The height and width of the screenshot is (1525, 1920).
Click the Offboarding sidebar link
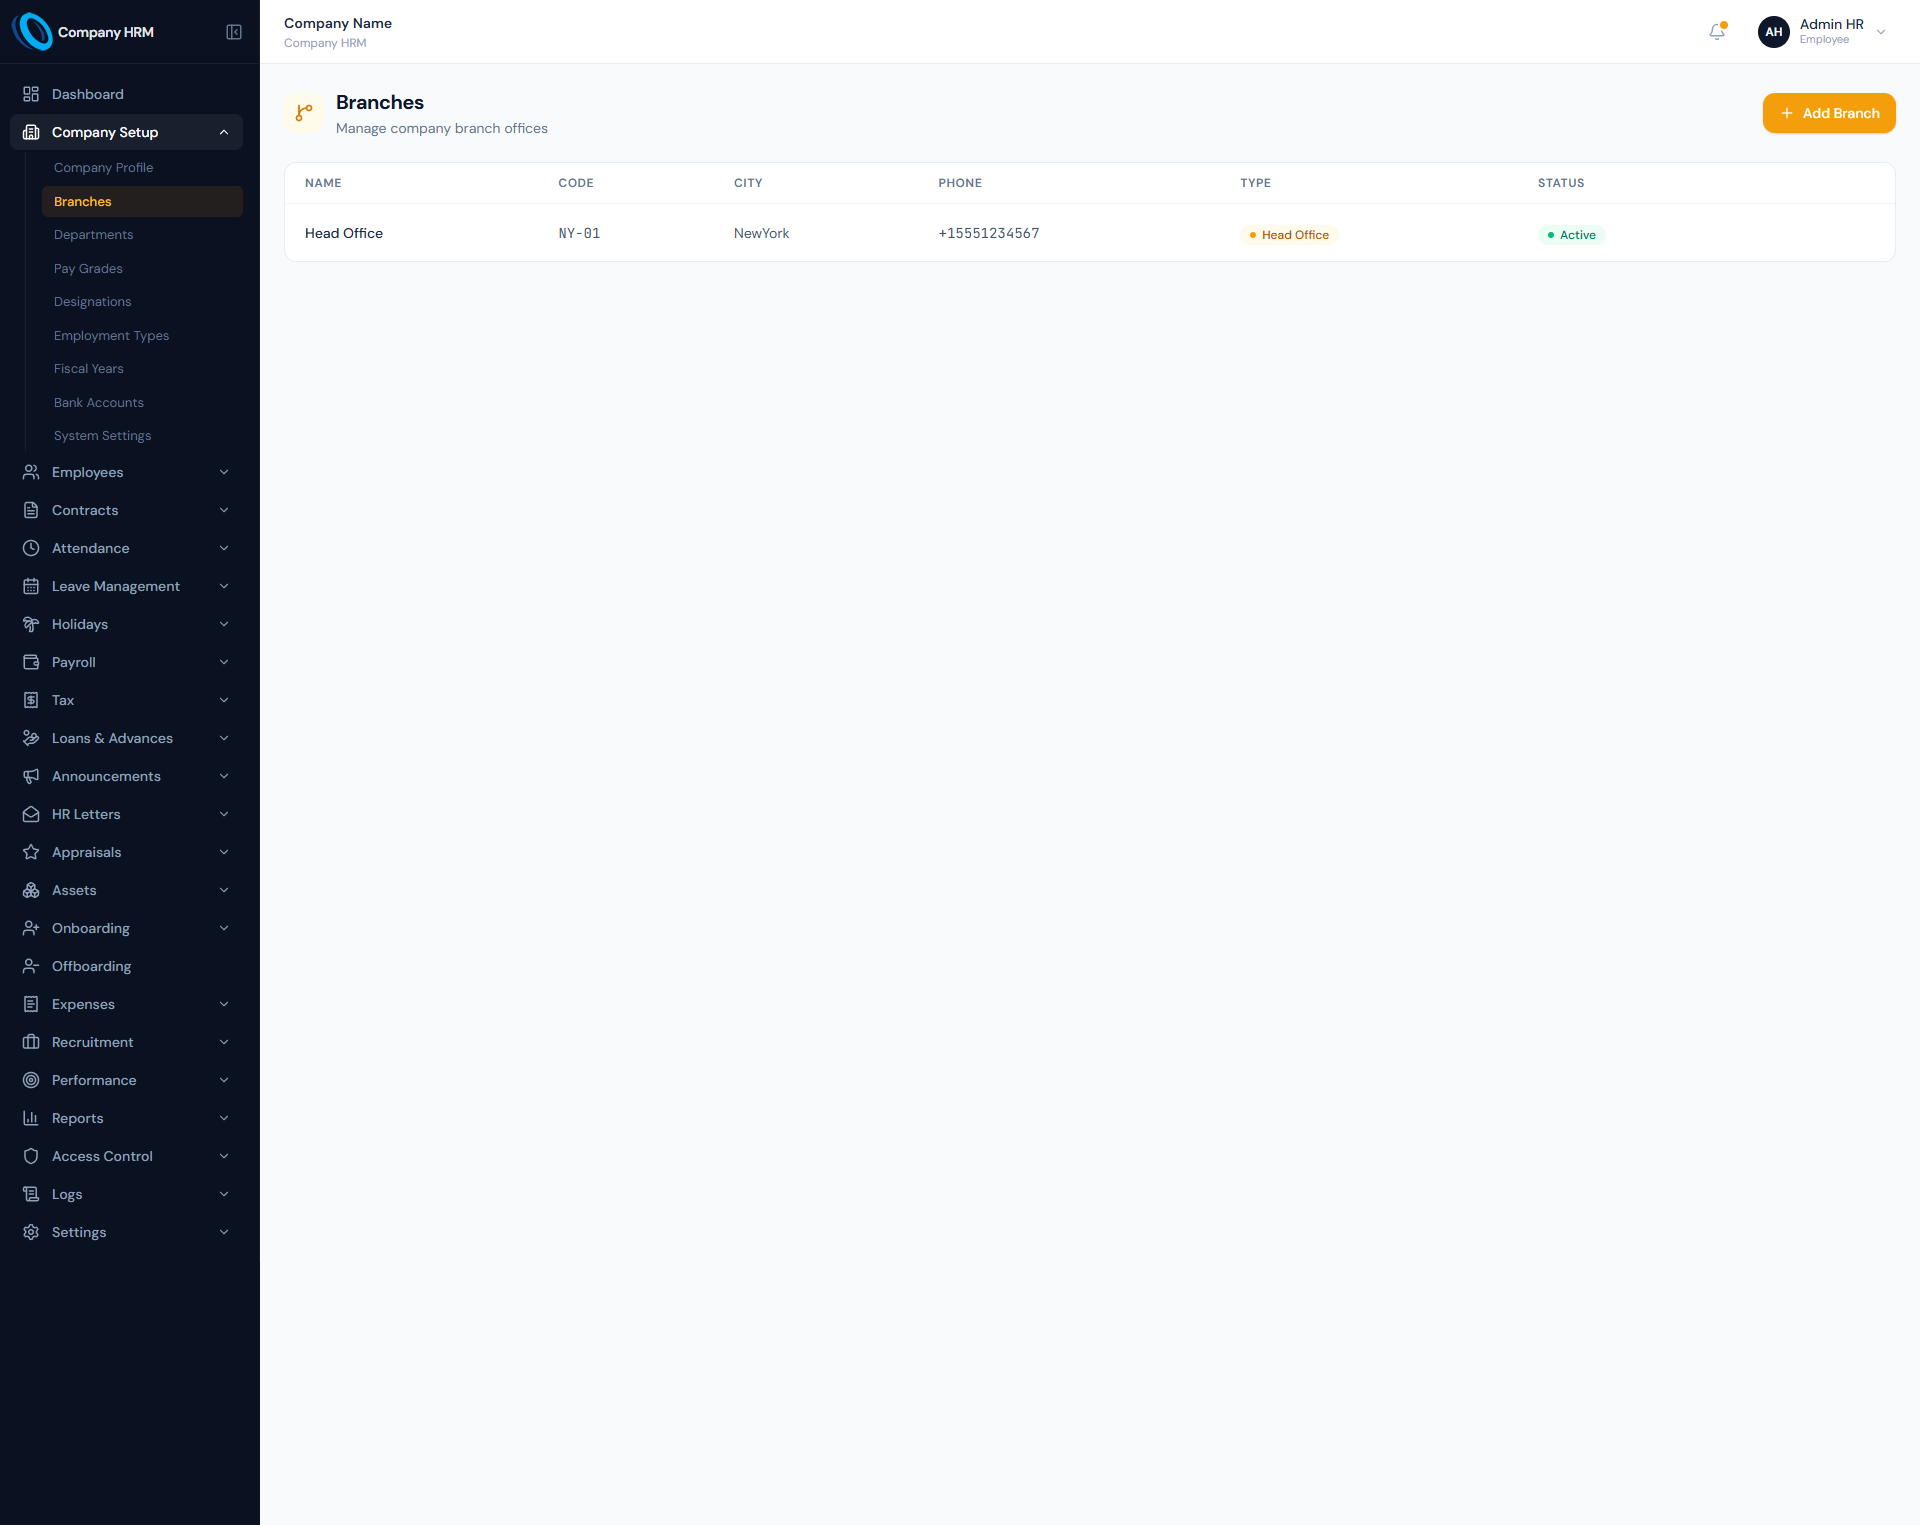coord(126,966)
